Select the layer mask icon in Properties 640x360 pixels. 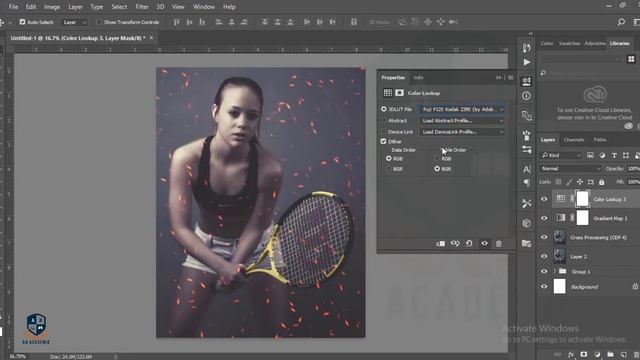tap(399, 93)
